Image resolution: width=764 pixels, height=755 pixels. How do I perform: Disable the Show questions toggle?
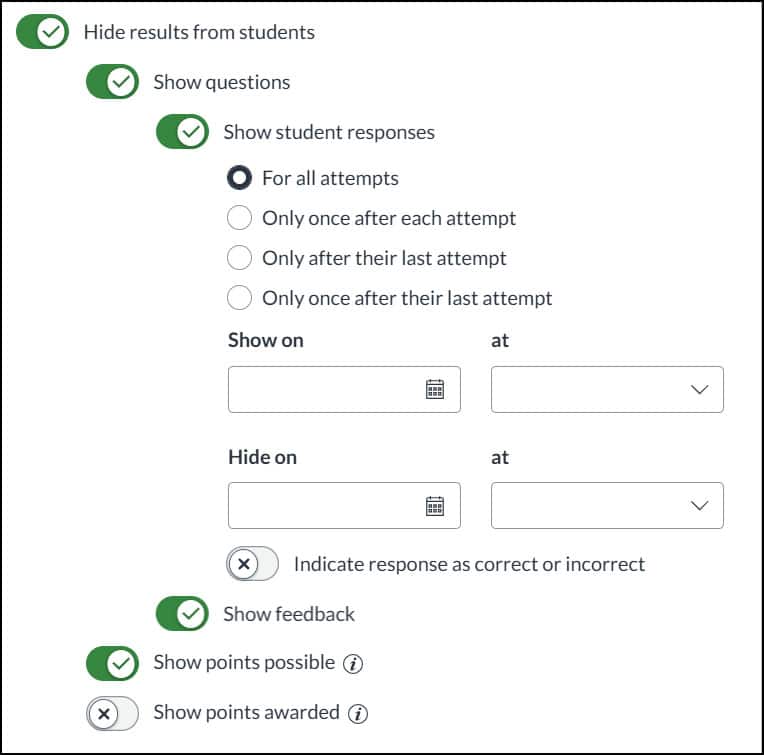point(112,82)
